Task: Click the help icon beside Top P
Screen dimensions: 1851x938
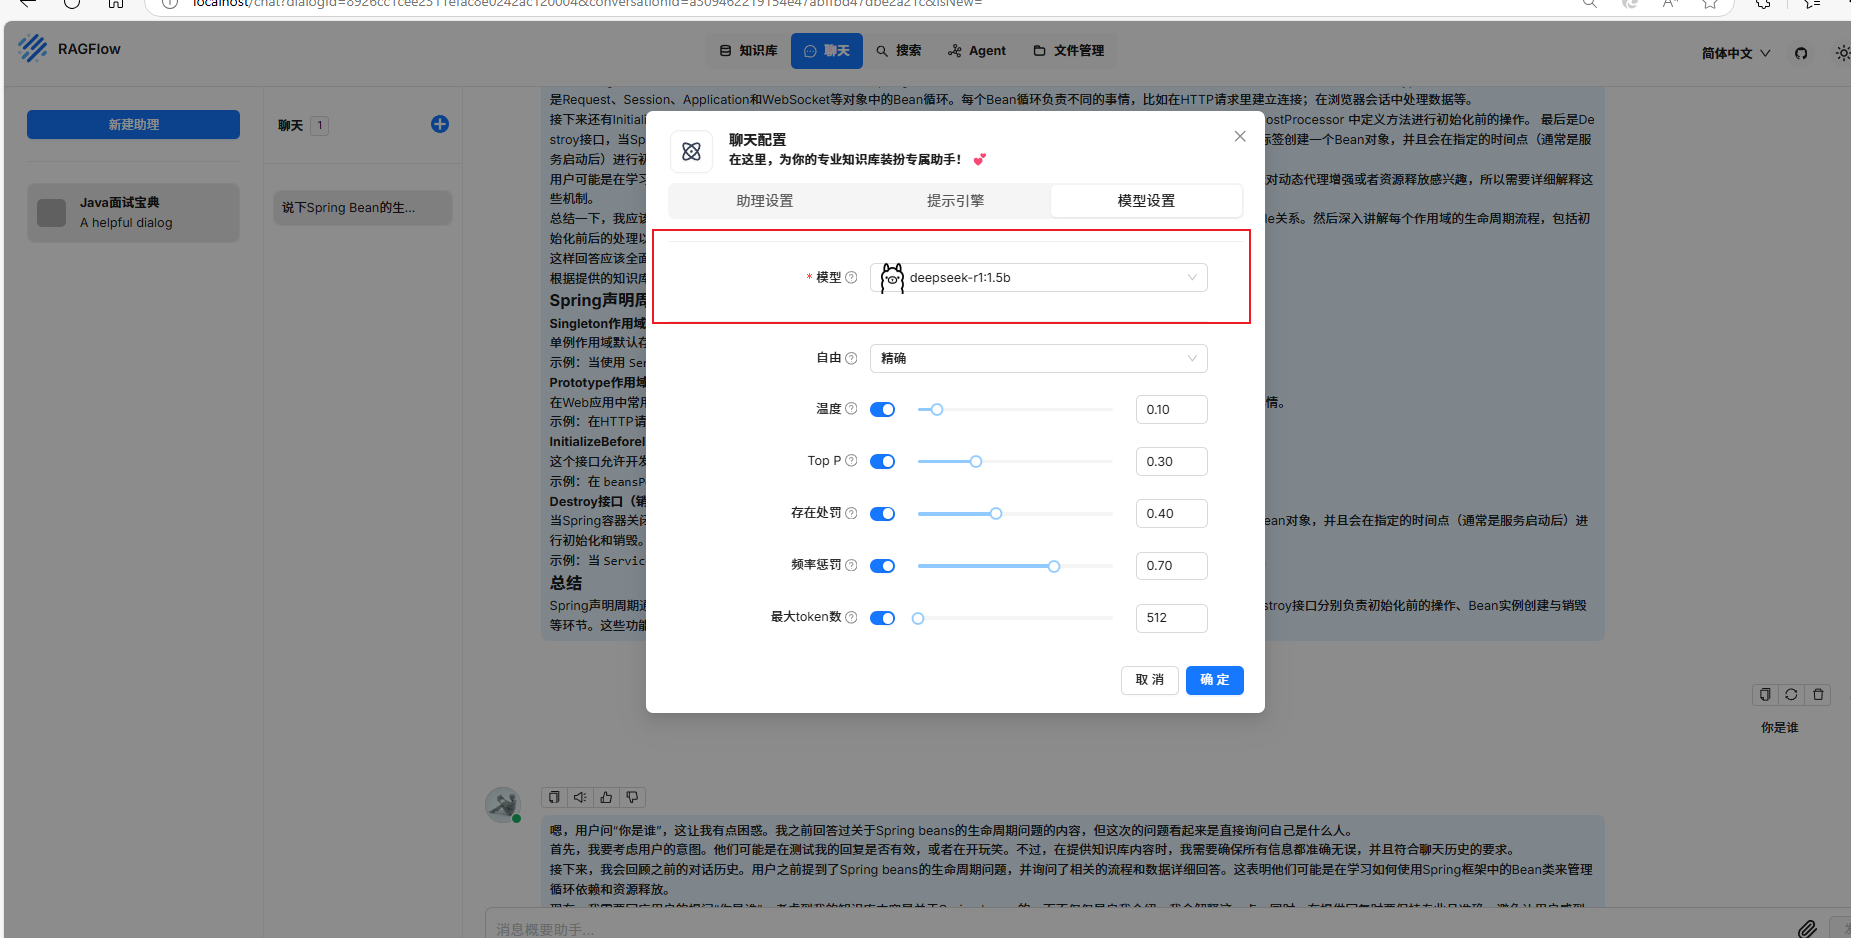Action: click(x=851, y=461)
